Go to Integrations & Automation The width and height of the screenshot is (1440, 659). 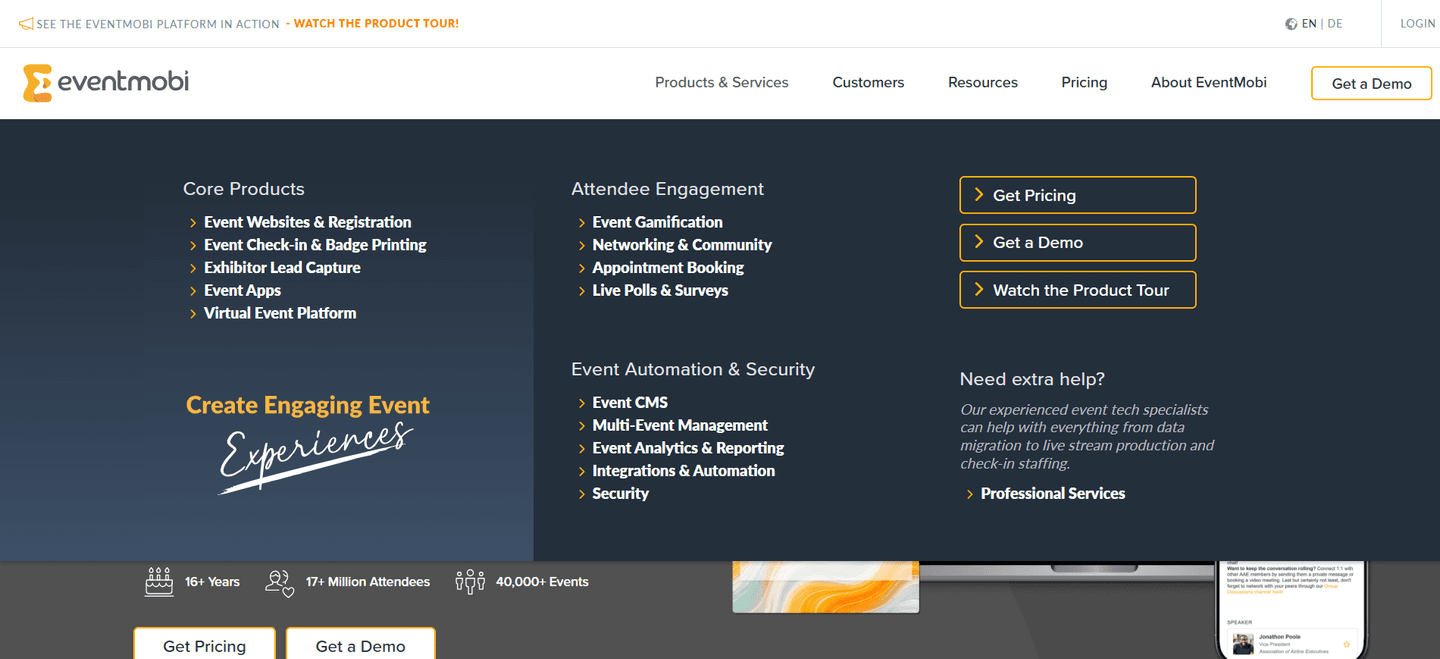[x=684, y=471]
